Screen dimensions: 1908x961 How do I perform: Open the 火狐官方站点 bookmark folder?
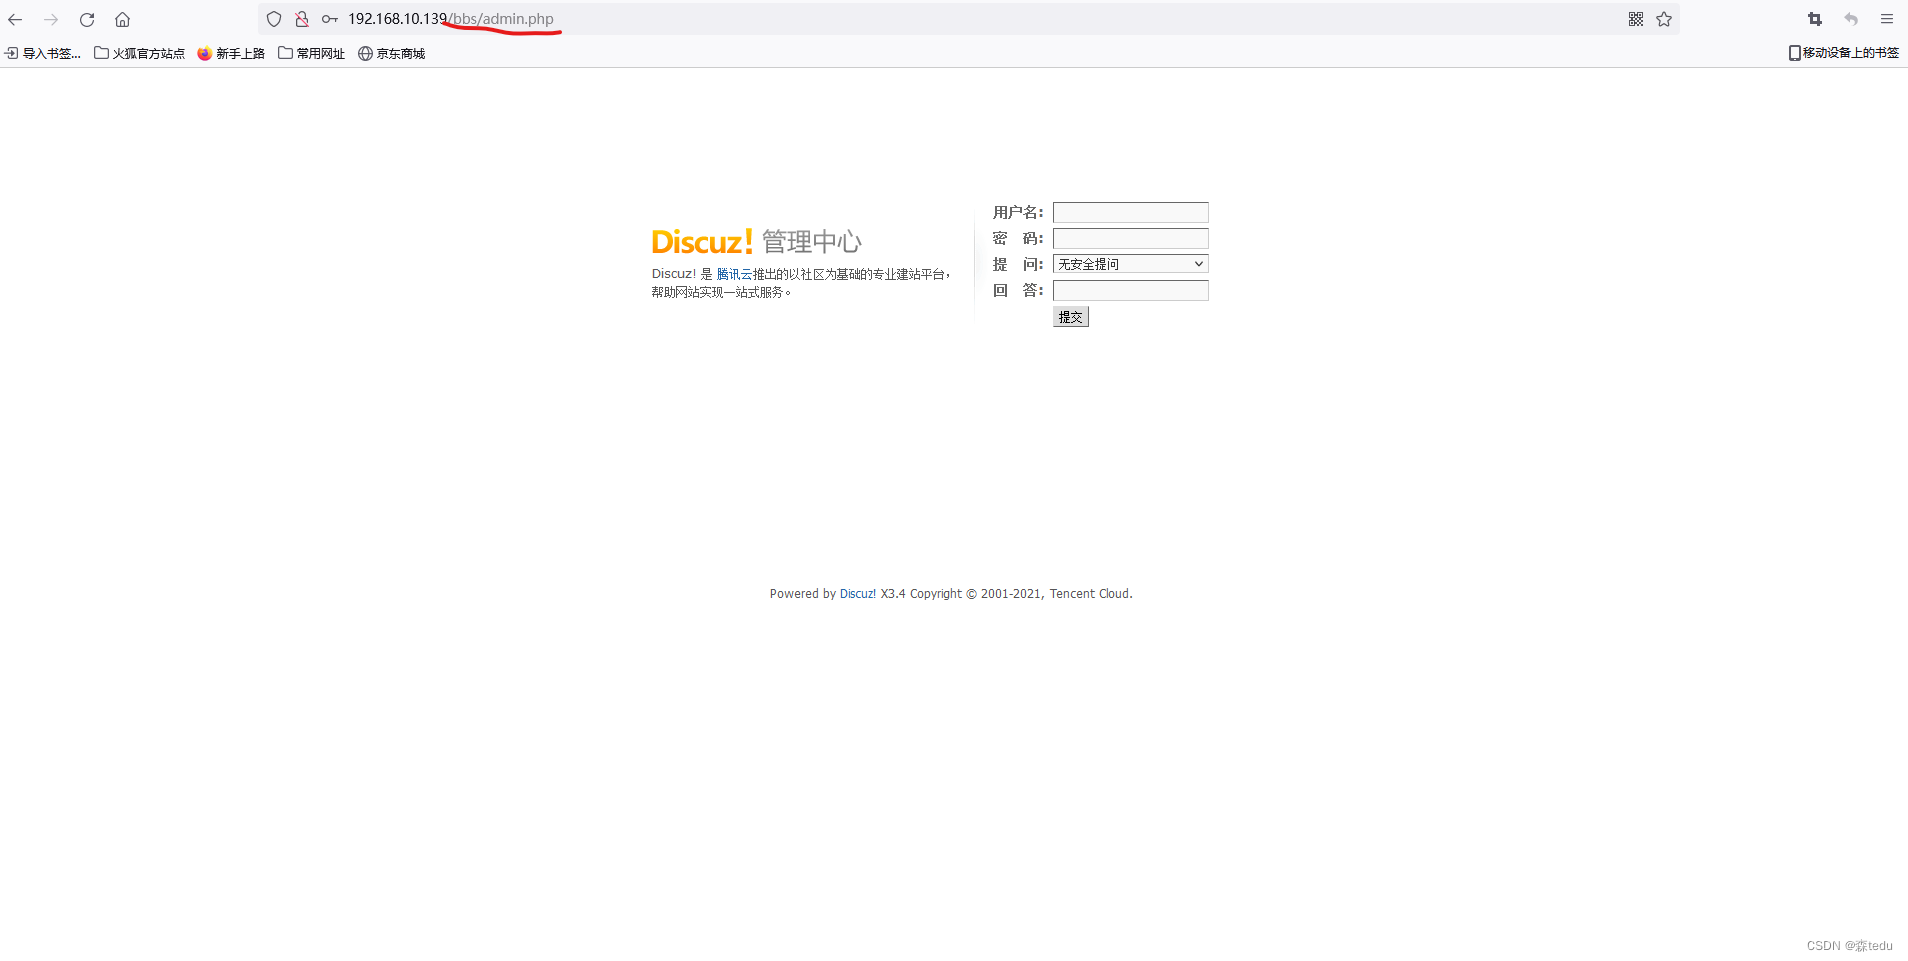pos(139,53)
